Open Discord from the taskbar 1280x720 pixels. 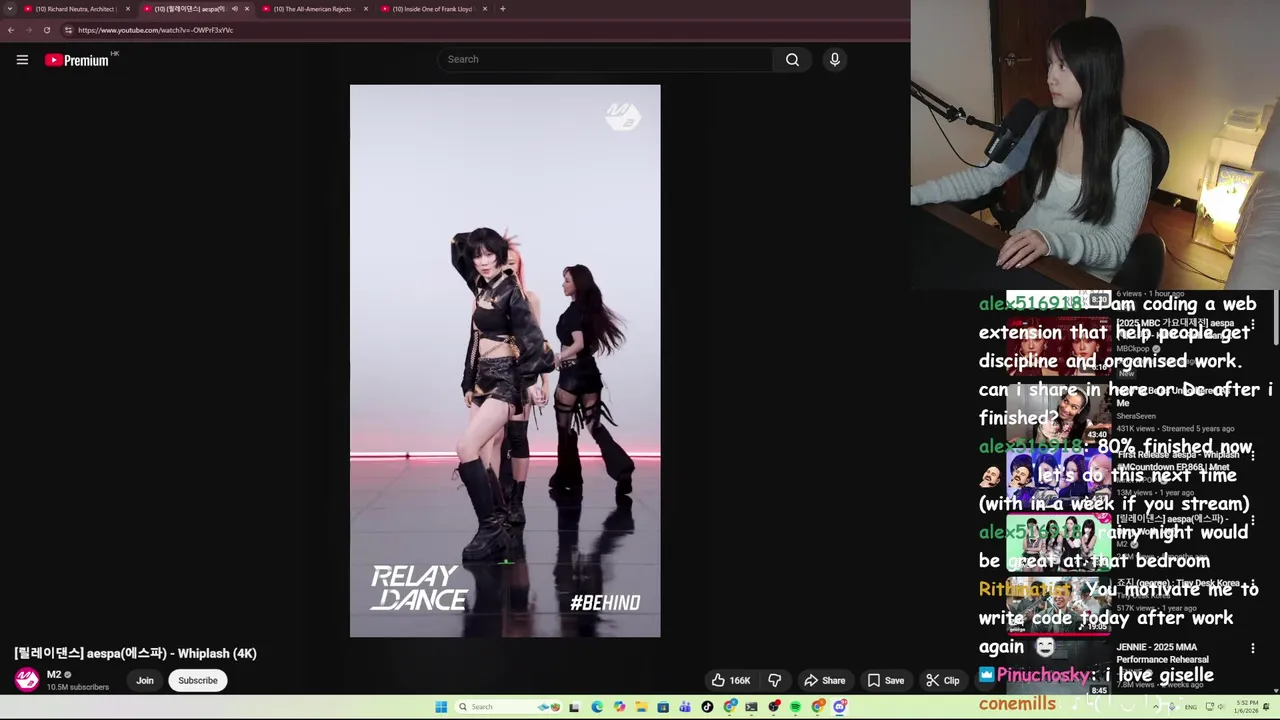click(839, 707)
